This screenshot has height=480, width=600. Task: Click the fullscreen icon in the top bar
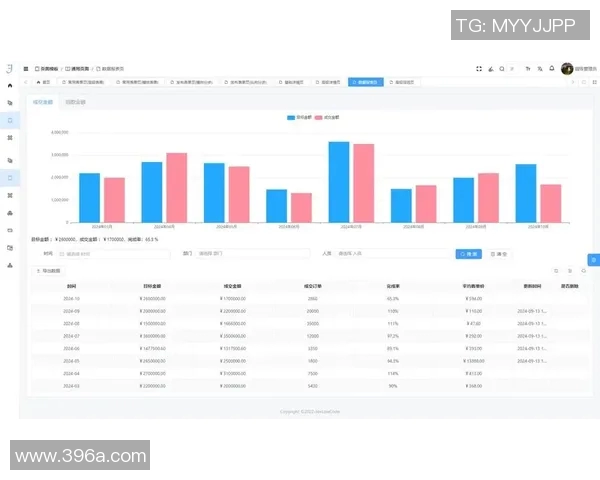(479, 69)
